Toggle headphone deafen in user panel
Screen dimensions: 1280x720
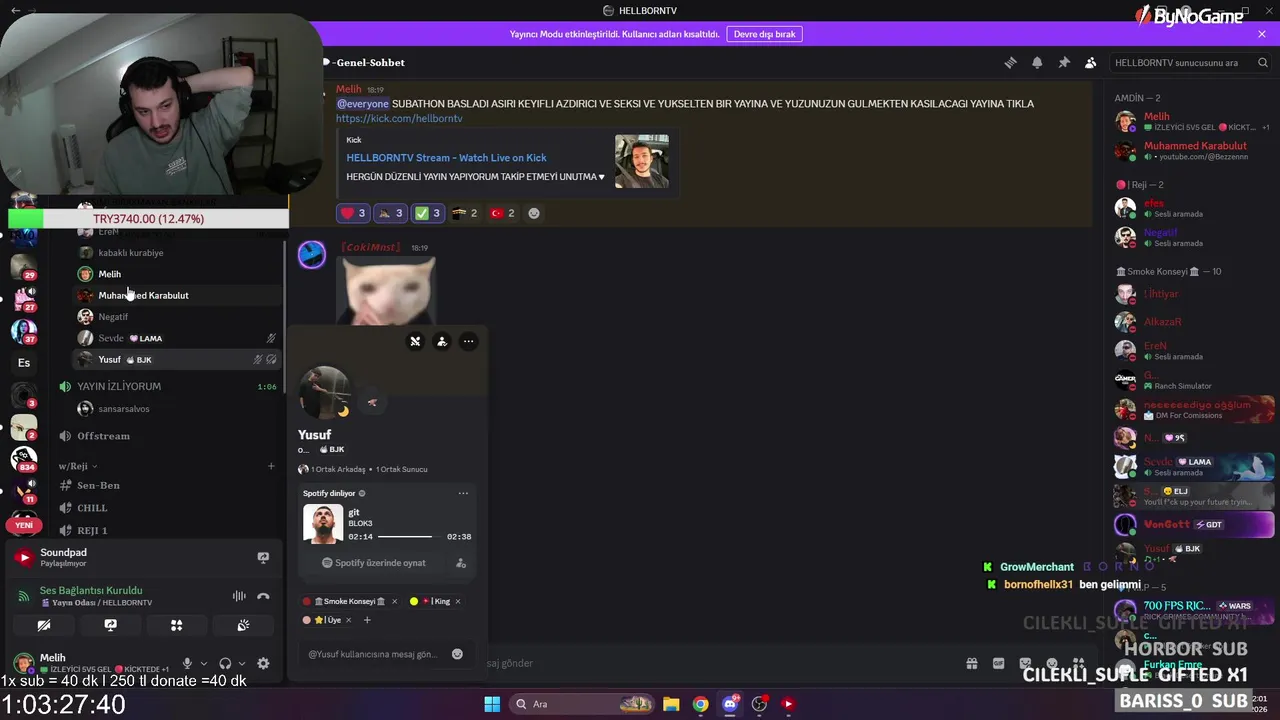[225, 663]
